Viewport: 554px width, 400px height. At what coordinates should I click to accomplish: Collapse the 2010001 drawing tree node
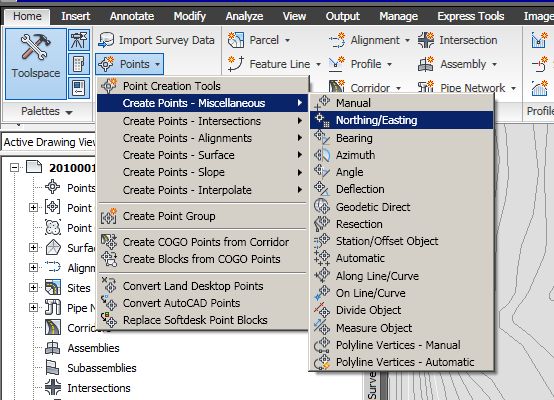(14, 167)
